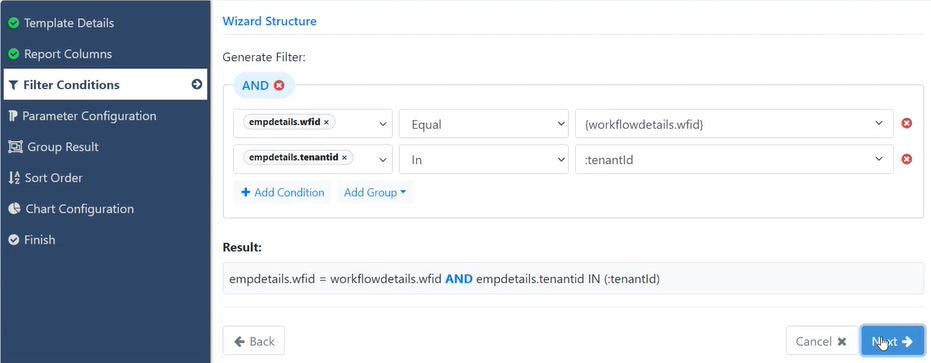The height and width of the screenshot is (363, 931).
Task: Open the Equal operator dropdown
Action: [483, 124]
